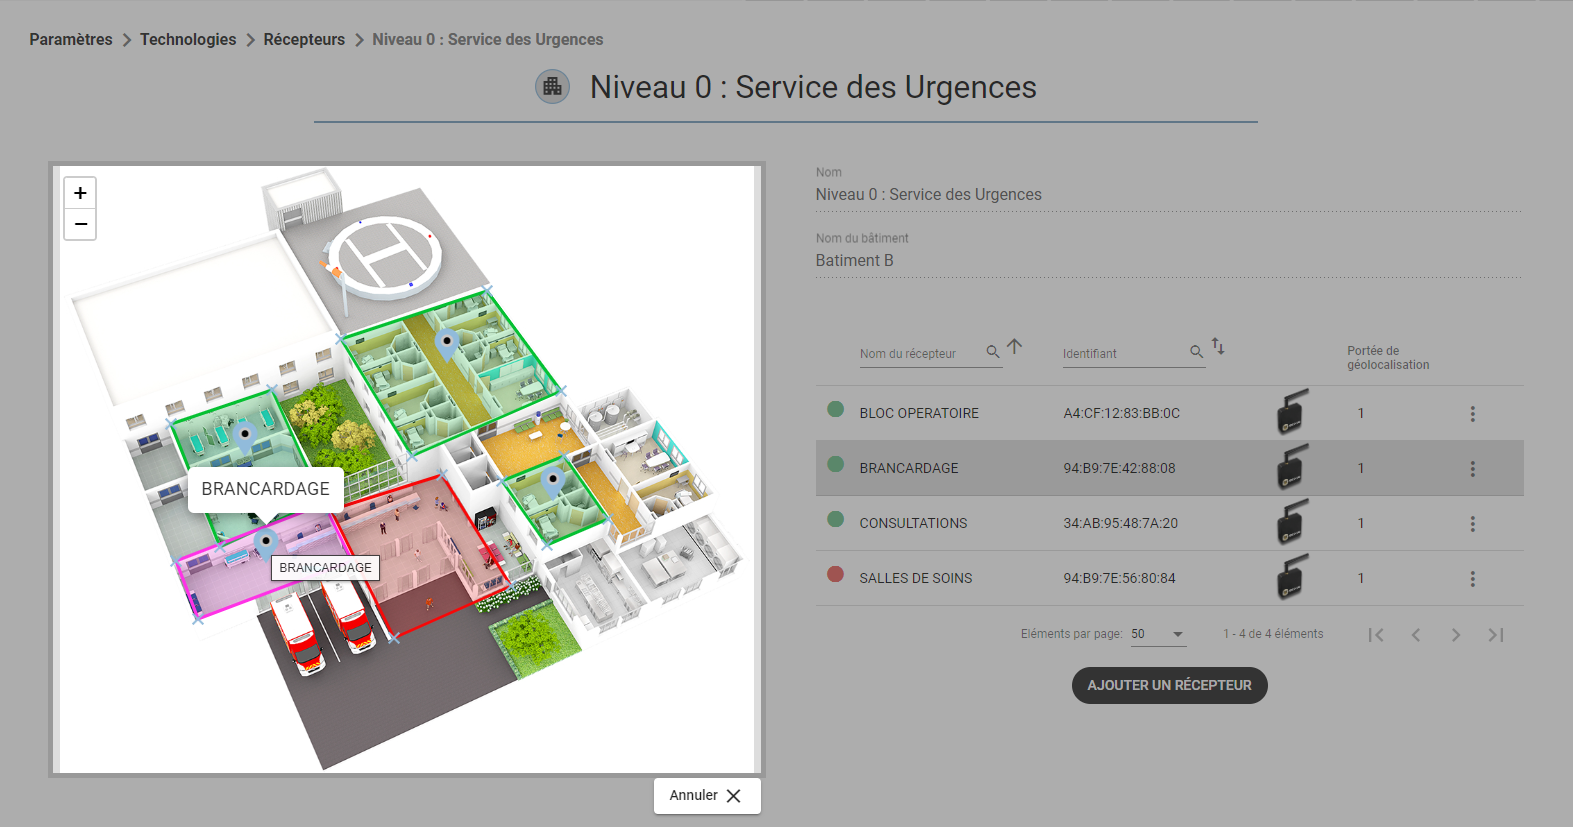Sort by receiver name ascending arrow
The width and height of the screenshot is (1573, 827).
point(1015,347)
